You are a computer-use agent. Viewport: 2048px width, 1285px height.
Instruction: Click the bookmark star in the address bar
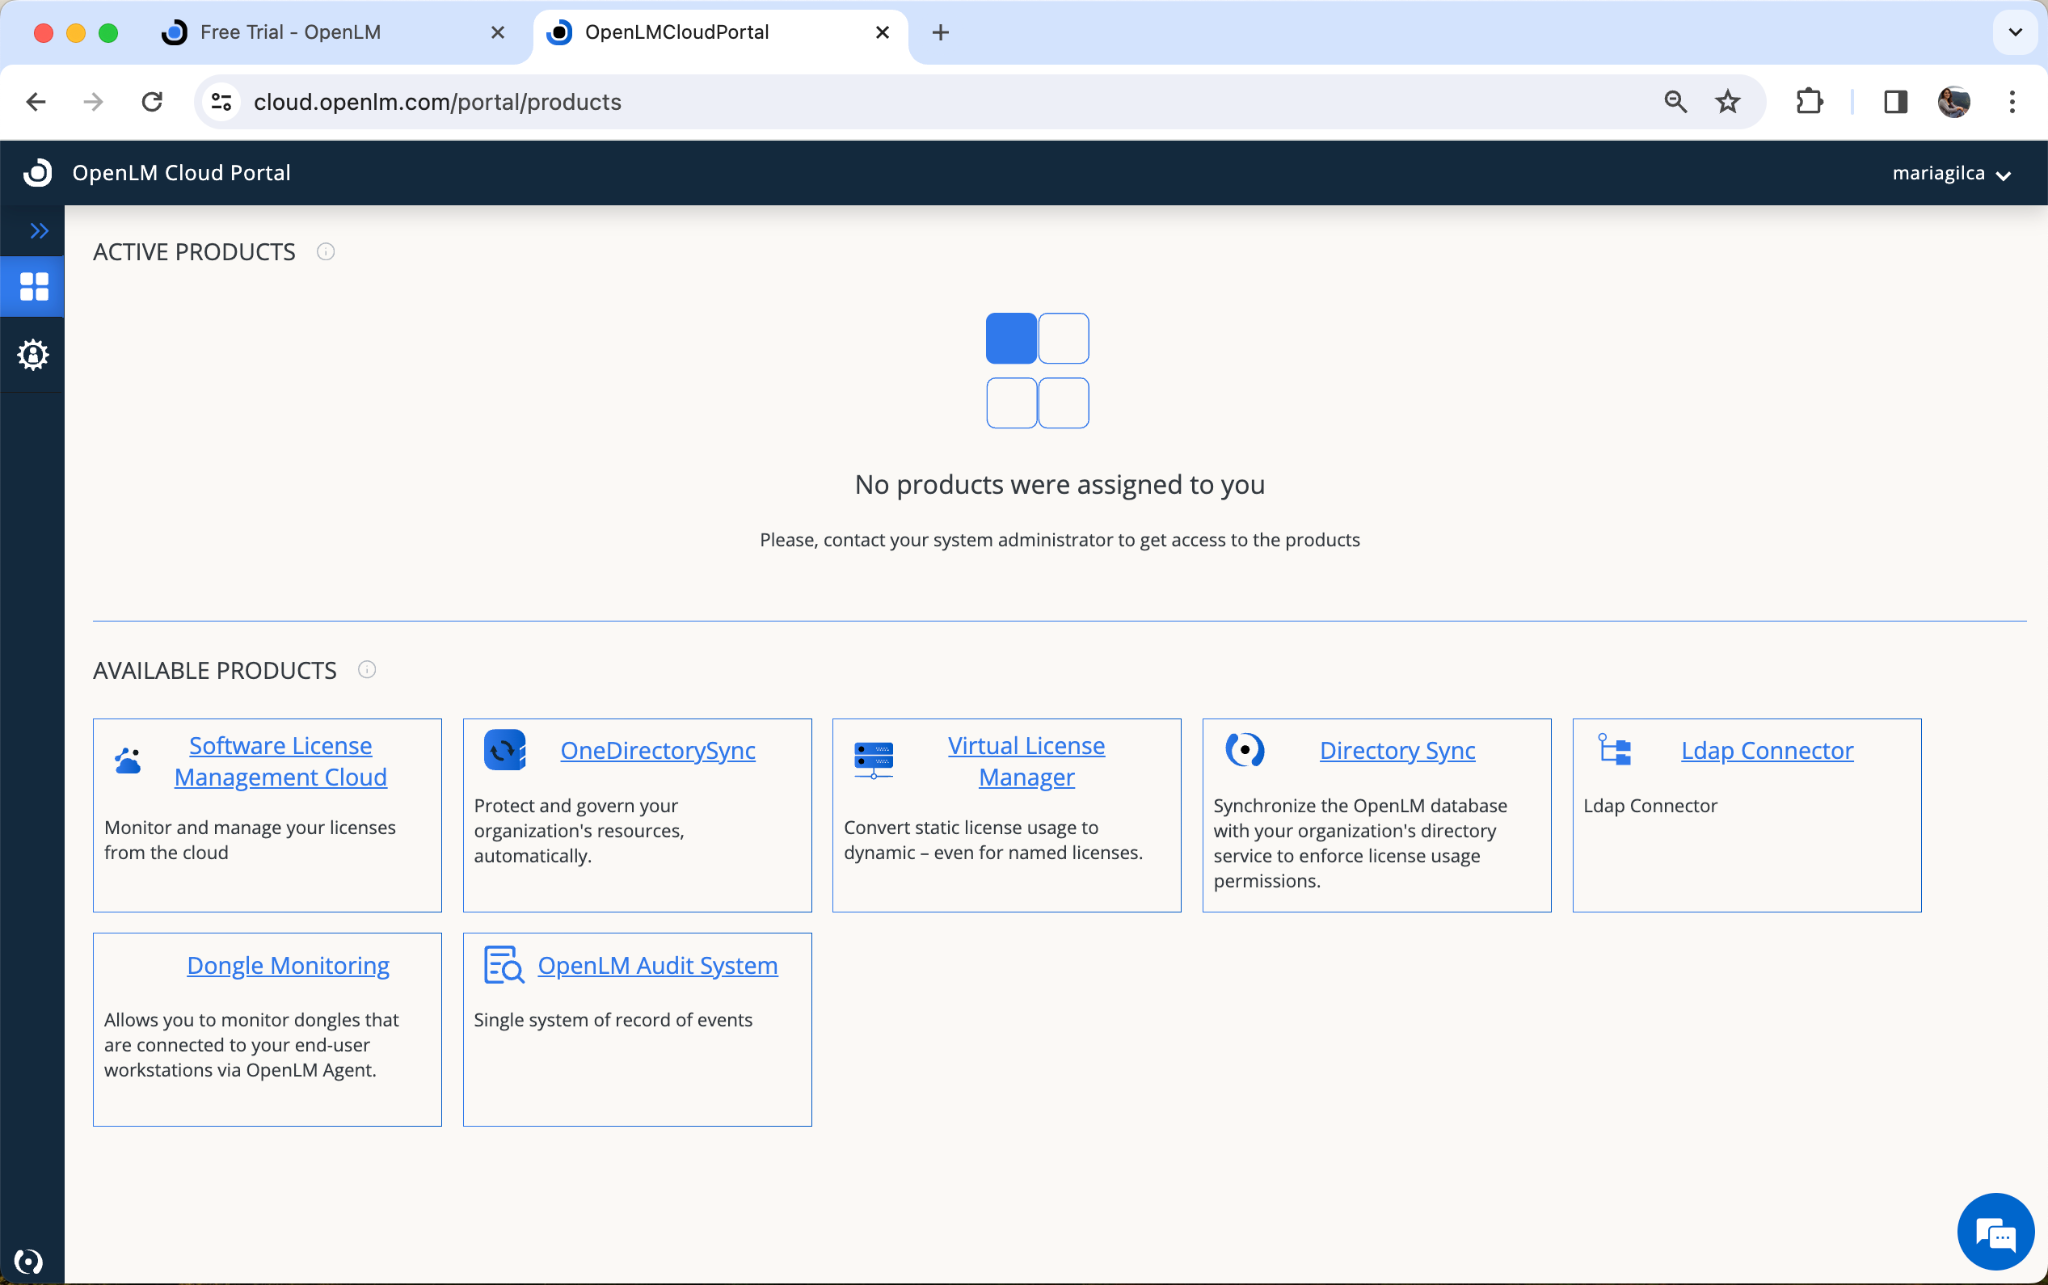[1726, 101]
